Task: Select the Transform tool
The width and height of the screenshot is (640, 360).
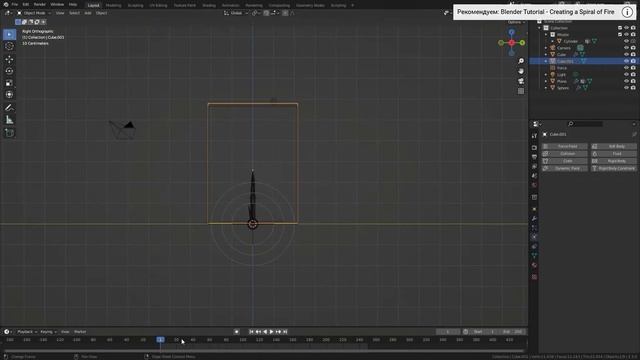Action: (9, 95)
